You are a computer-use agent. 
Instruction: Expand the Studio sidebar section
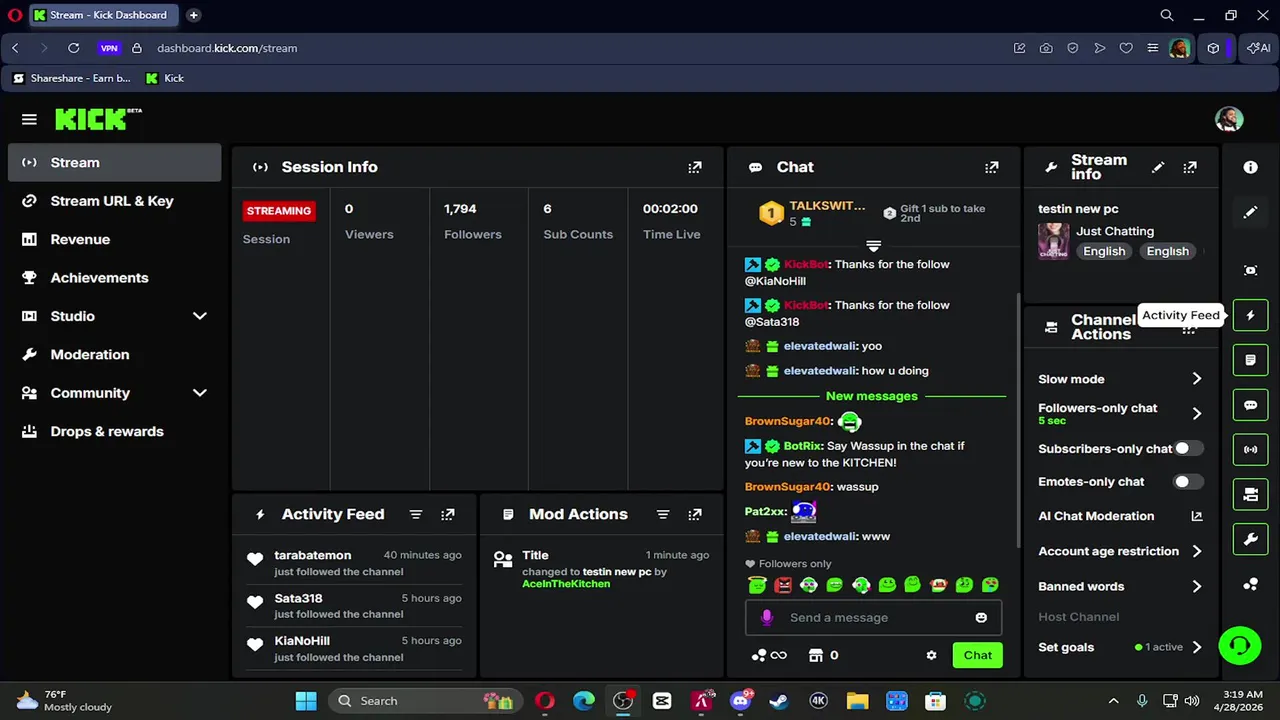coord(200,316)
